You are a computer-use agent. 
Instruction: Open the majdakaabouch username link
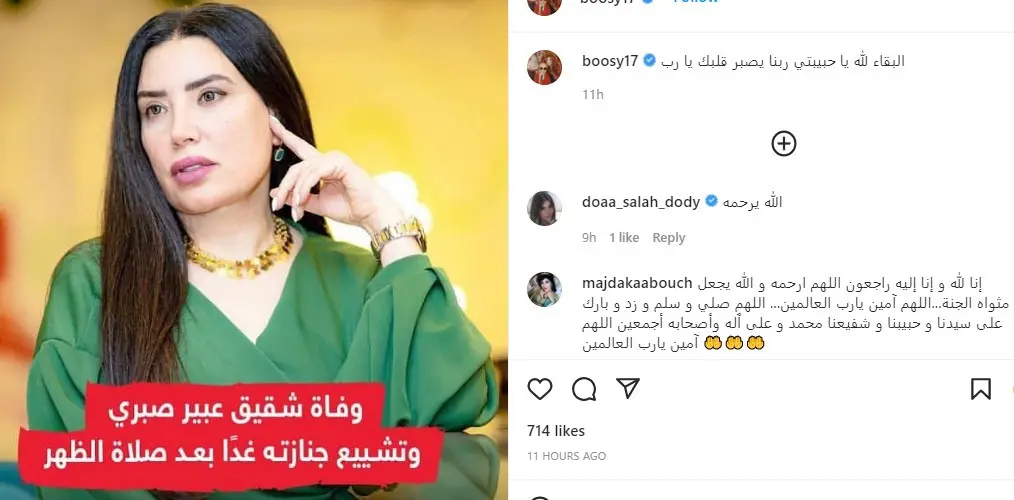coord(637,283)
